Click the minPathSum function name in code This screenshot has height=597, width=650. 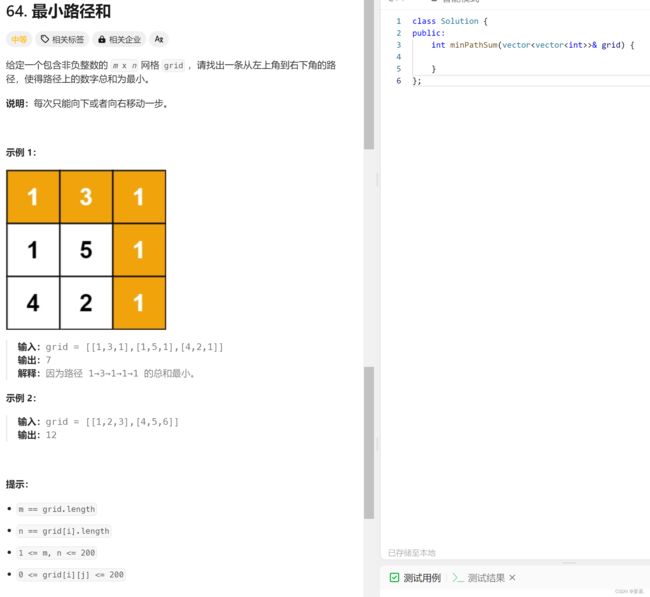[x=474, y=45]
